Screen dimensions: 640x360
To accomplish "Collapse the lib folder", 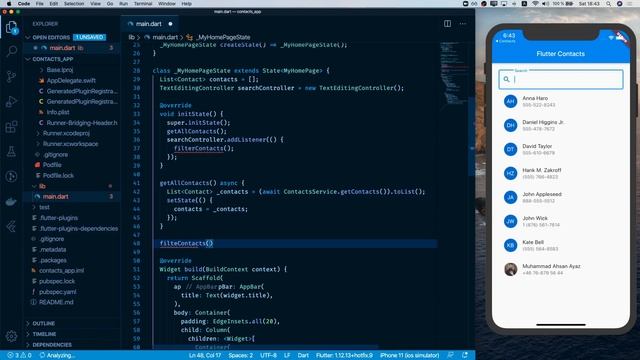I will coord(42,186).
